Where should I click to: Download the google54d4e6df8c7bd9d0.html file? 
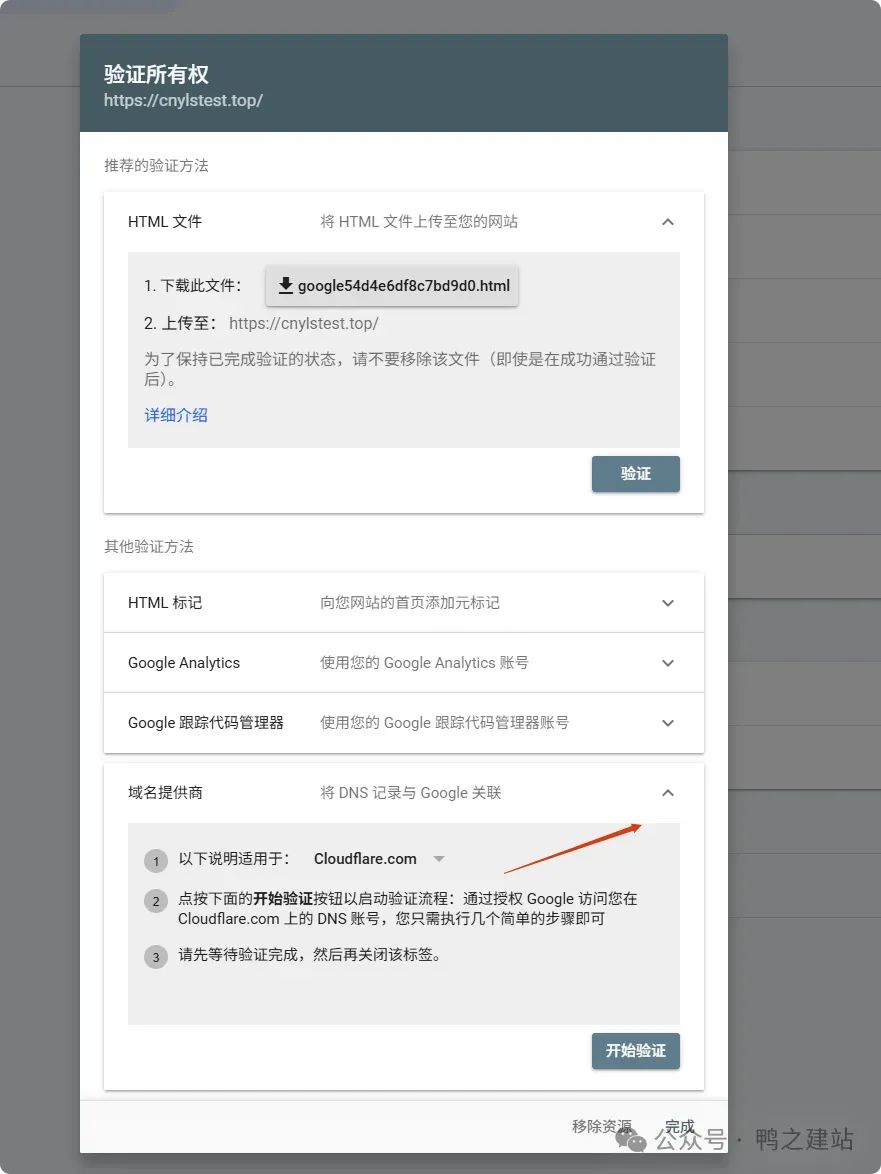click(391, 285)
